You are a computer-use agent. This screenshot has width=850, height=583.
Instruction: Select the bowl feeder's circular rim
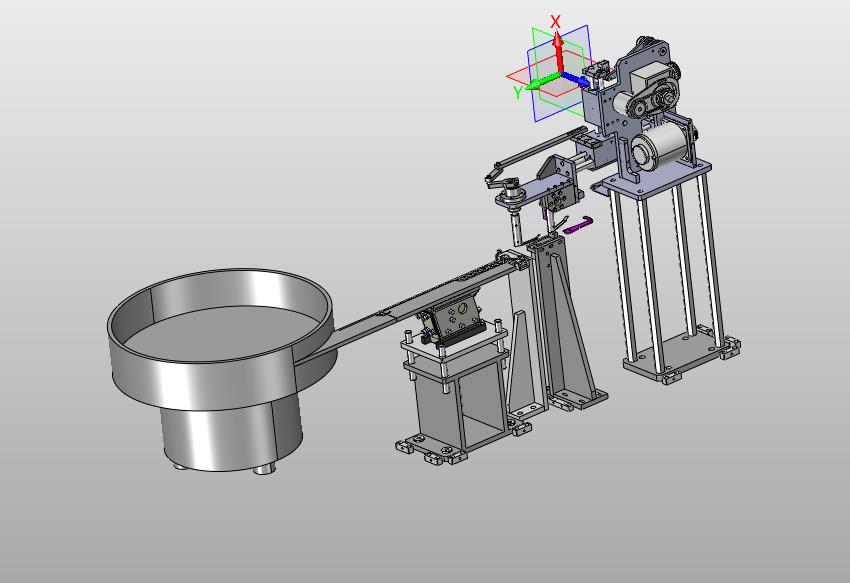[x=218, y=316]
